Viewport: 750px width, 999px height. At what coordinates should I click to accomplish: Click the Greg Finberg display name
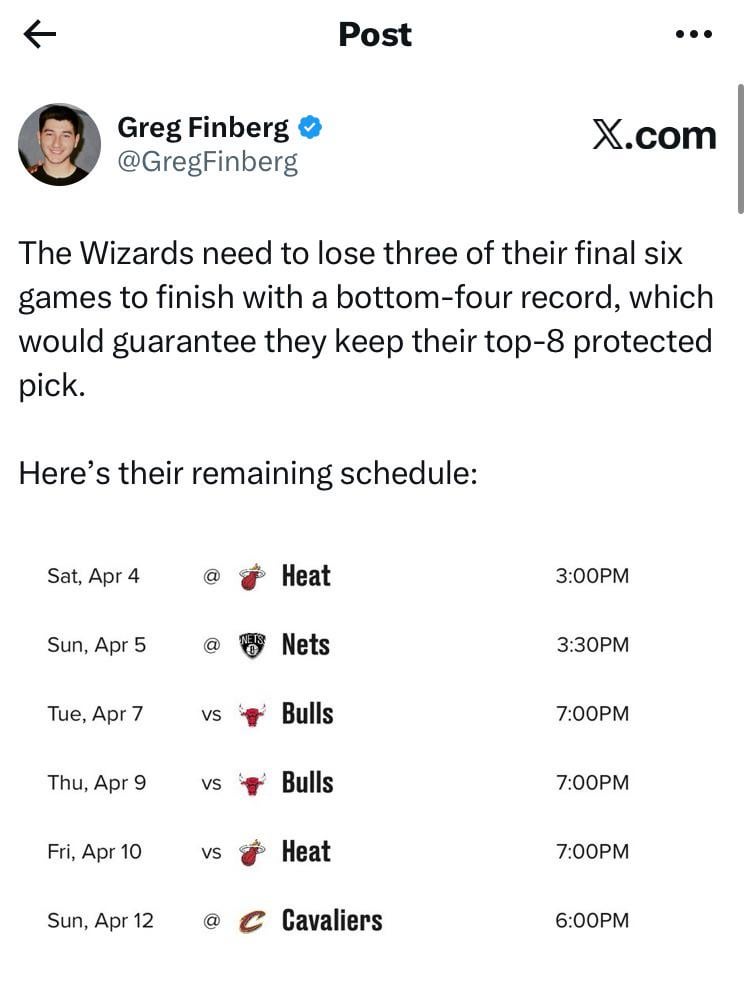click(x=203, y=126)
